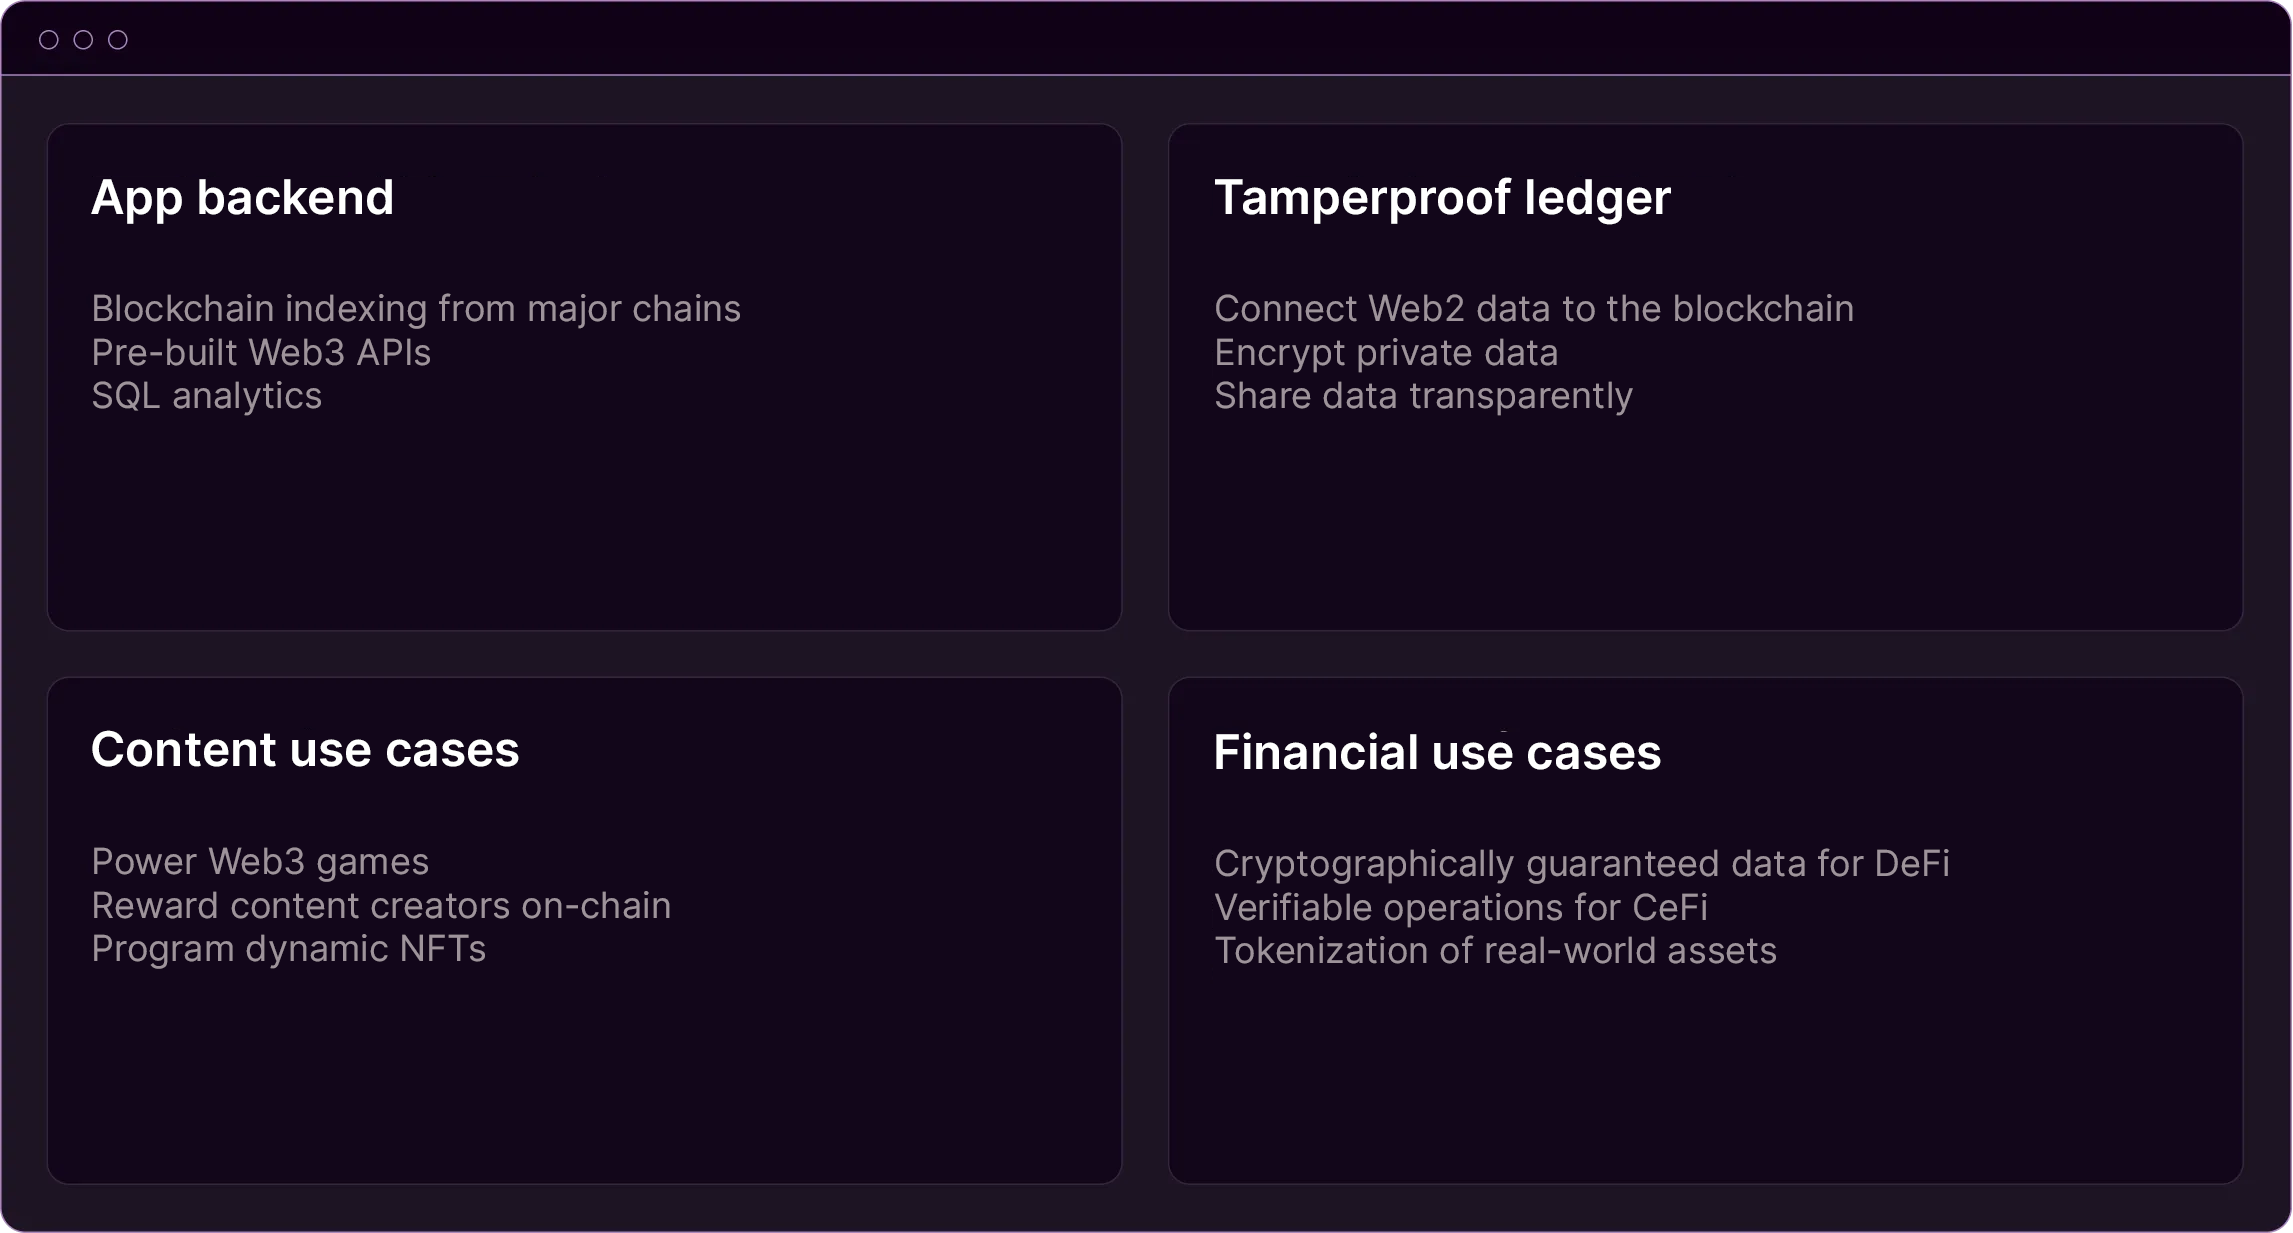2293x1233 pixels.
Task: Select Verifiable operations for CeFi line
Action: click(x=1461, y=908)
